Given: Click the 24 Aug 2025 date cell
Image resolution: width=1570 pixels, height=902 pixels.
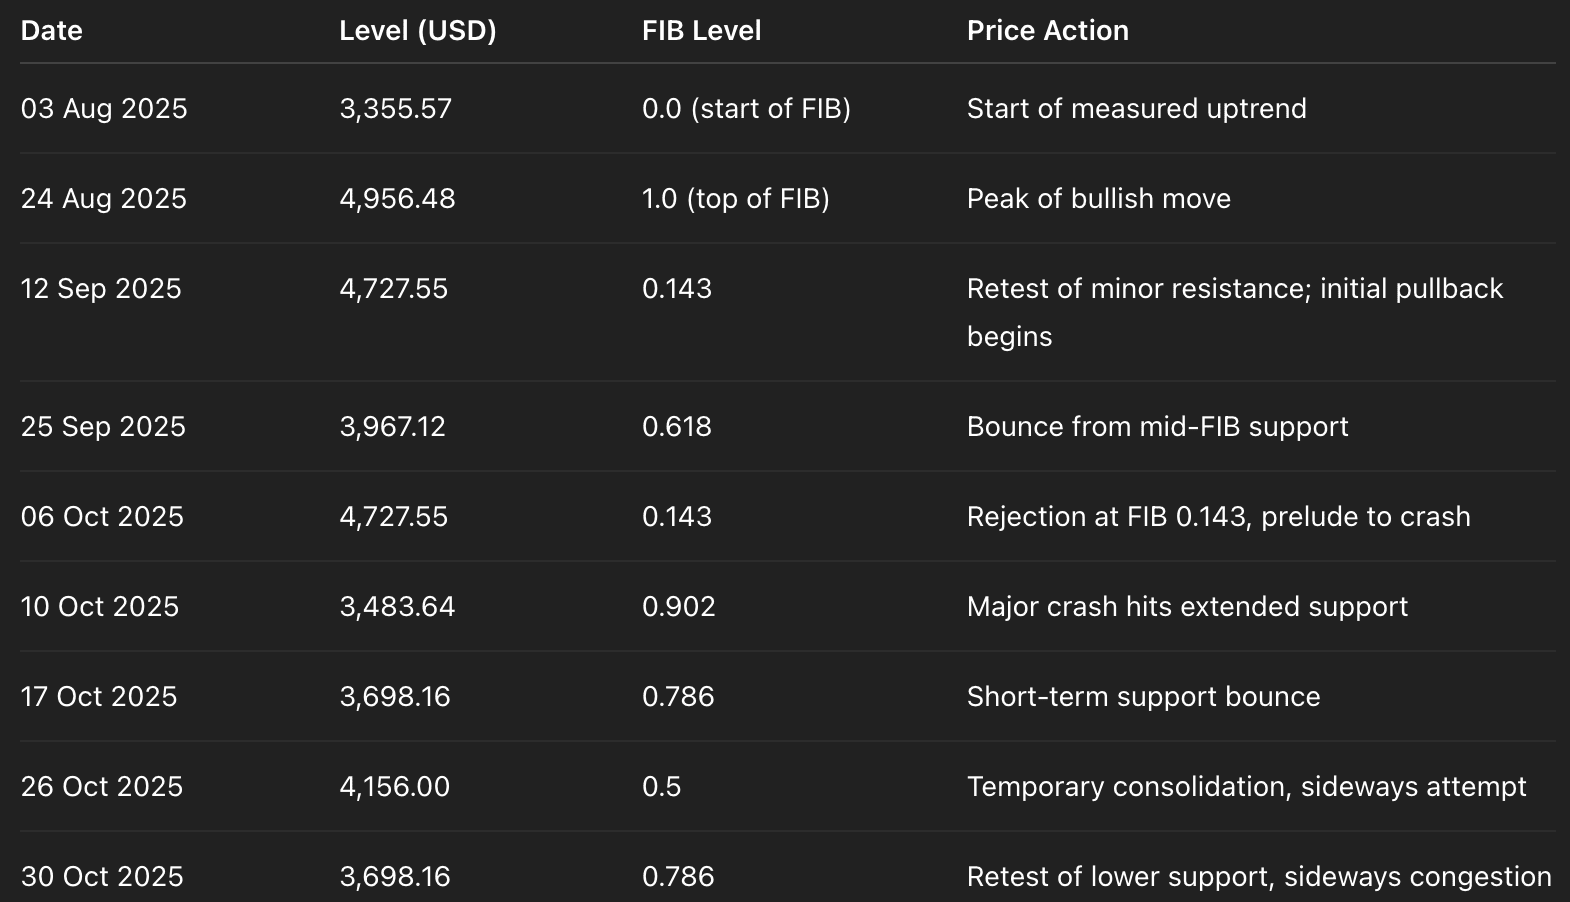Looking at the screenshot, I should (104, 199).
